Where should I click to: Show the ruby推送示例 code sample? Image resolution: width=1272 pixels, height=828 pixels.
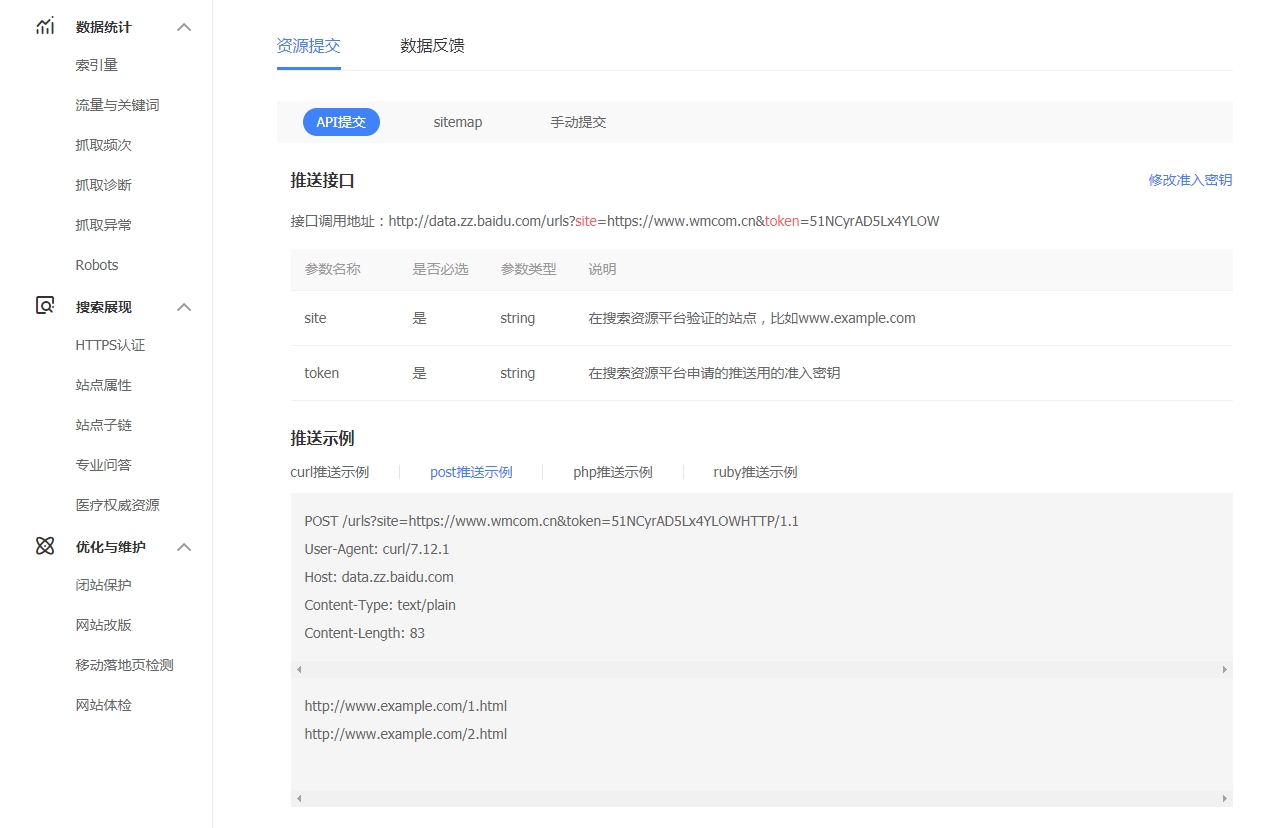[x=755, y=472]
